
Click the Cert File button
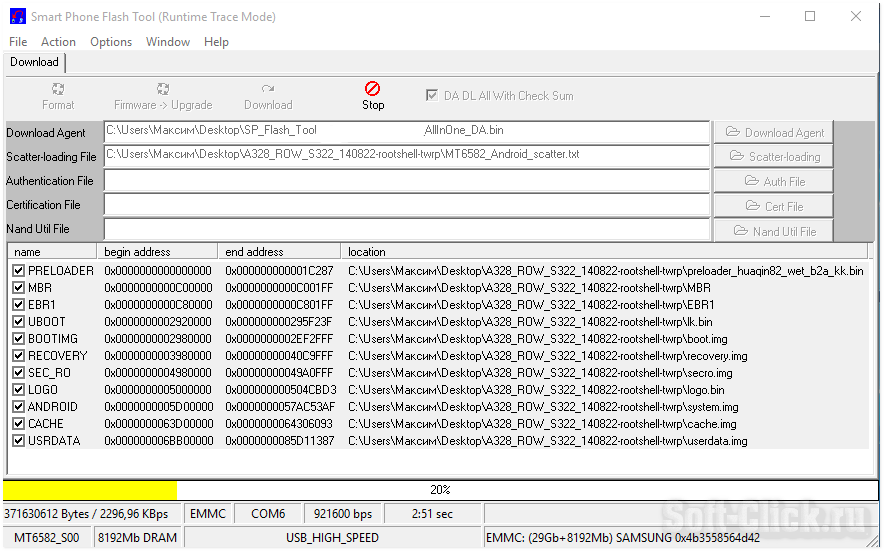(773, 206)
